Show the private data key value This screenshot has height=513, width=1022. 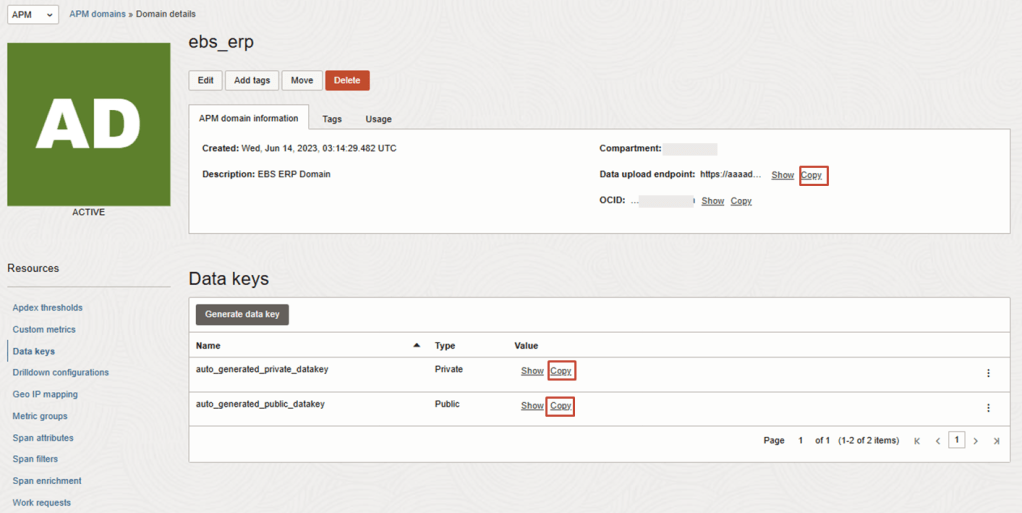coord(532,371)
